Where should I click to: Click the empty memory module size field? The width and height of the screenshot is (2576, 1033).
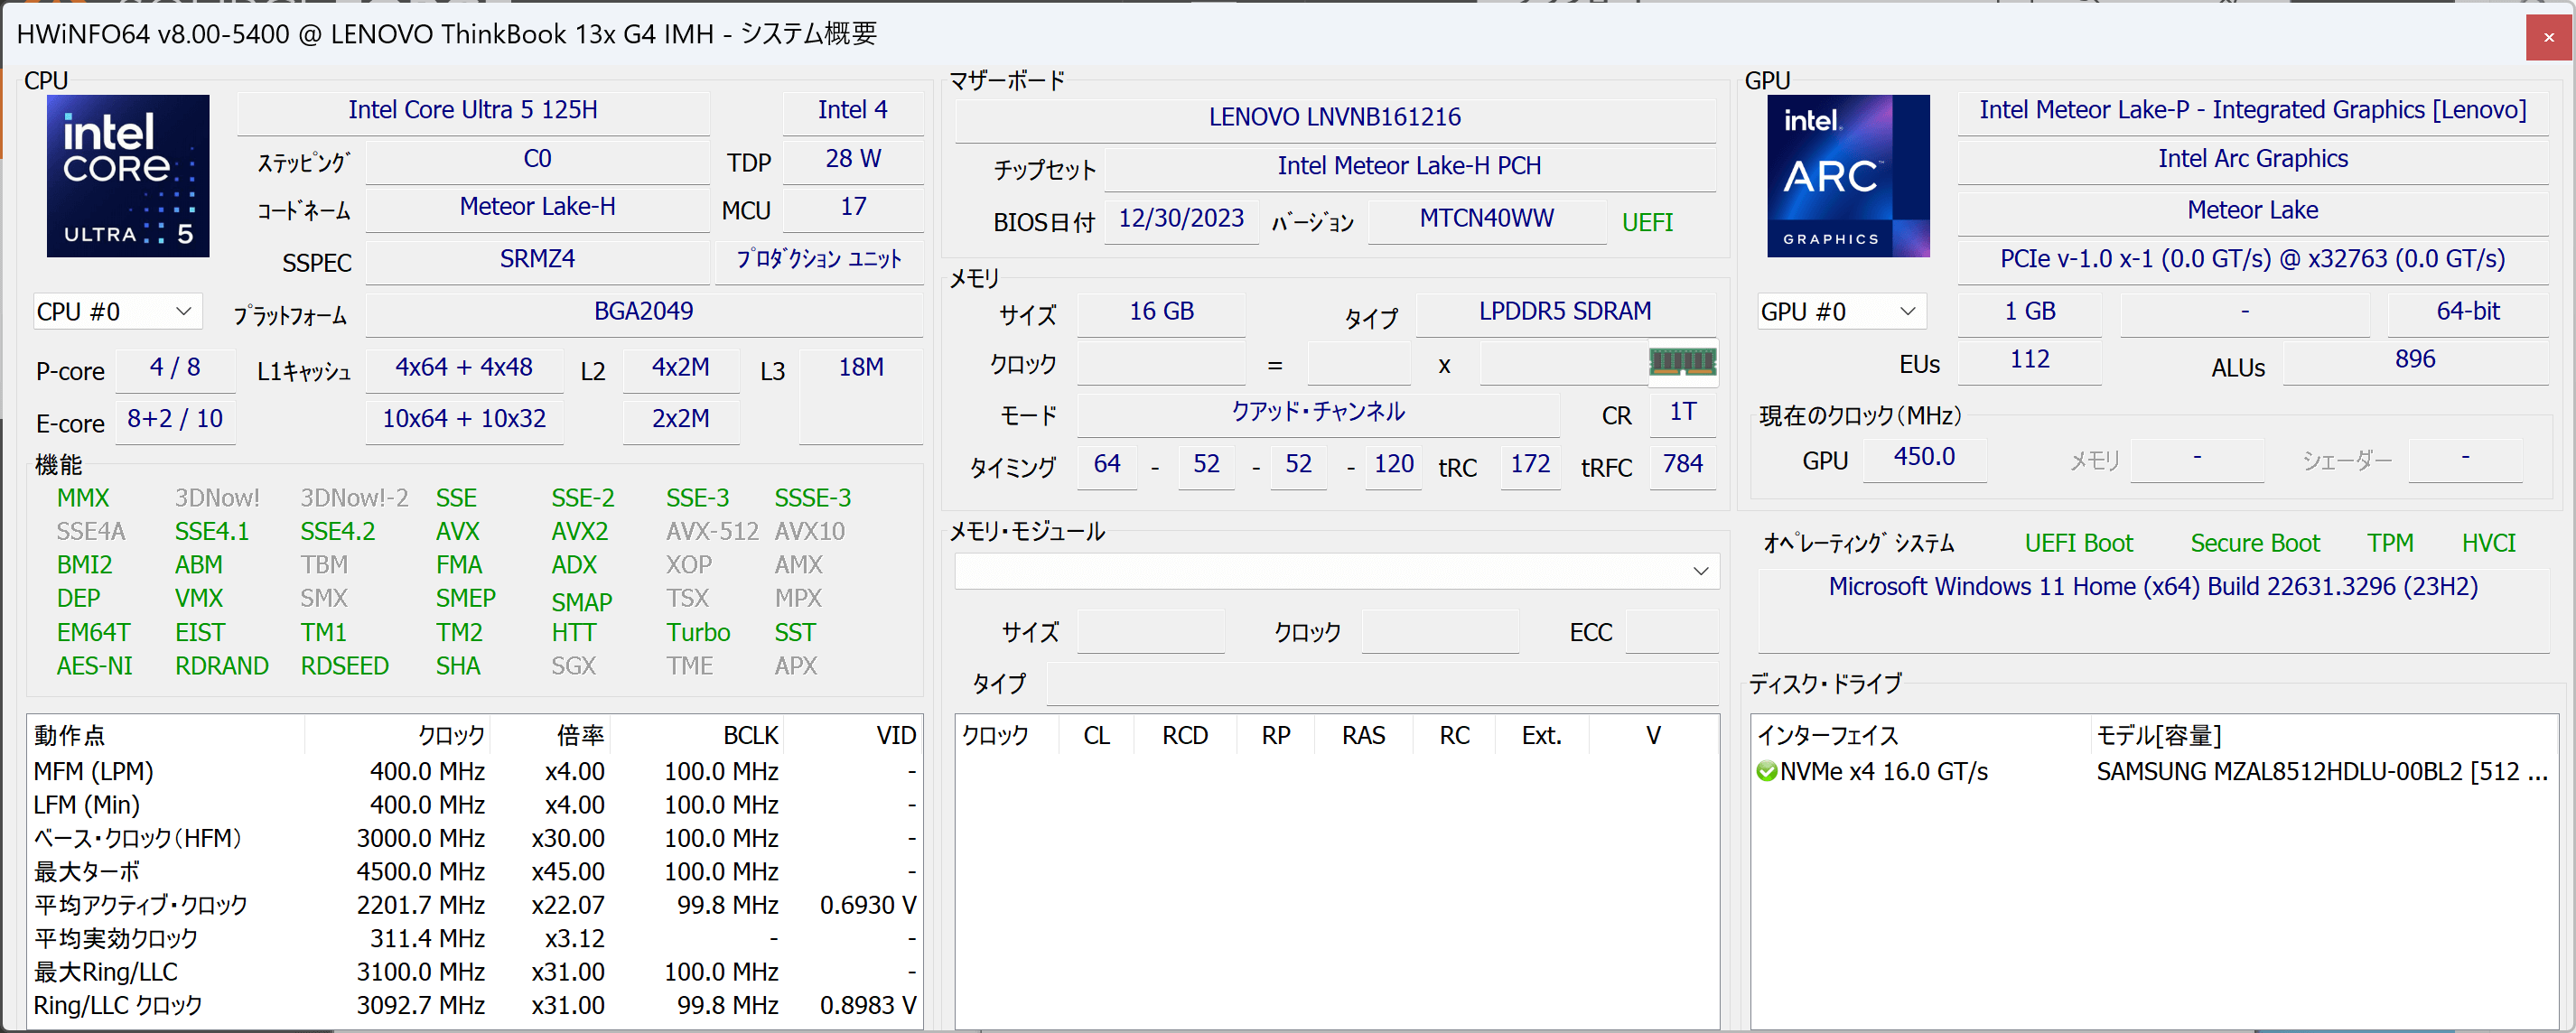tap(1151, 632)
